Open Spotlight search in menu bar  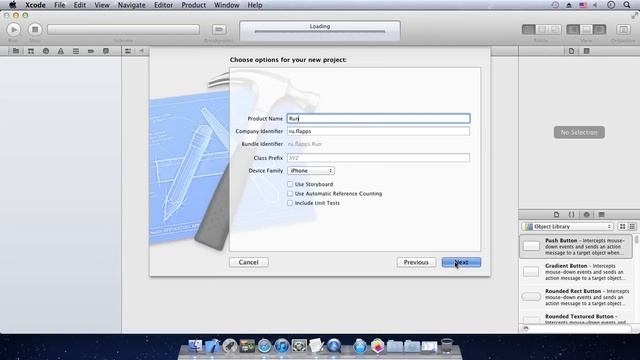point(627,5)
